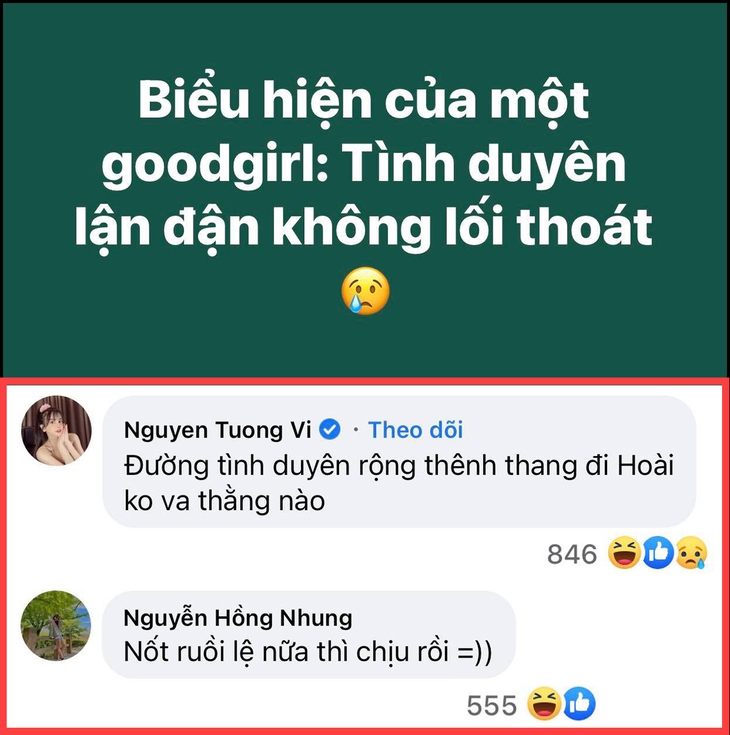
Task: Click the sad crying reaction on the 846 comment
Action: [691, 553]
